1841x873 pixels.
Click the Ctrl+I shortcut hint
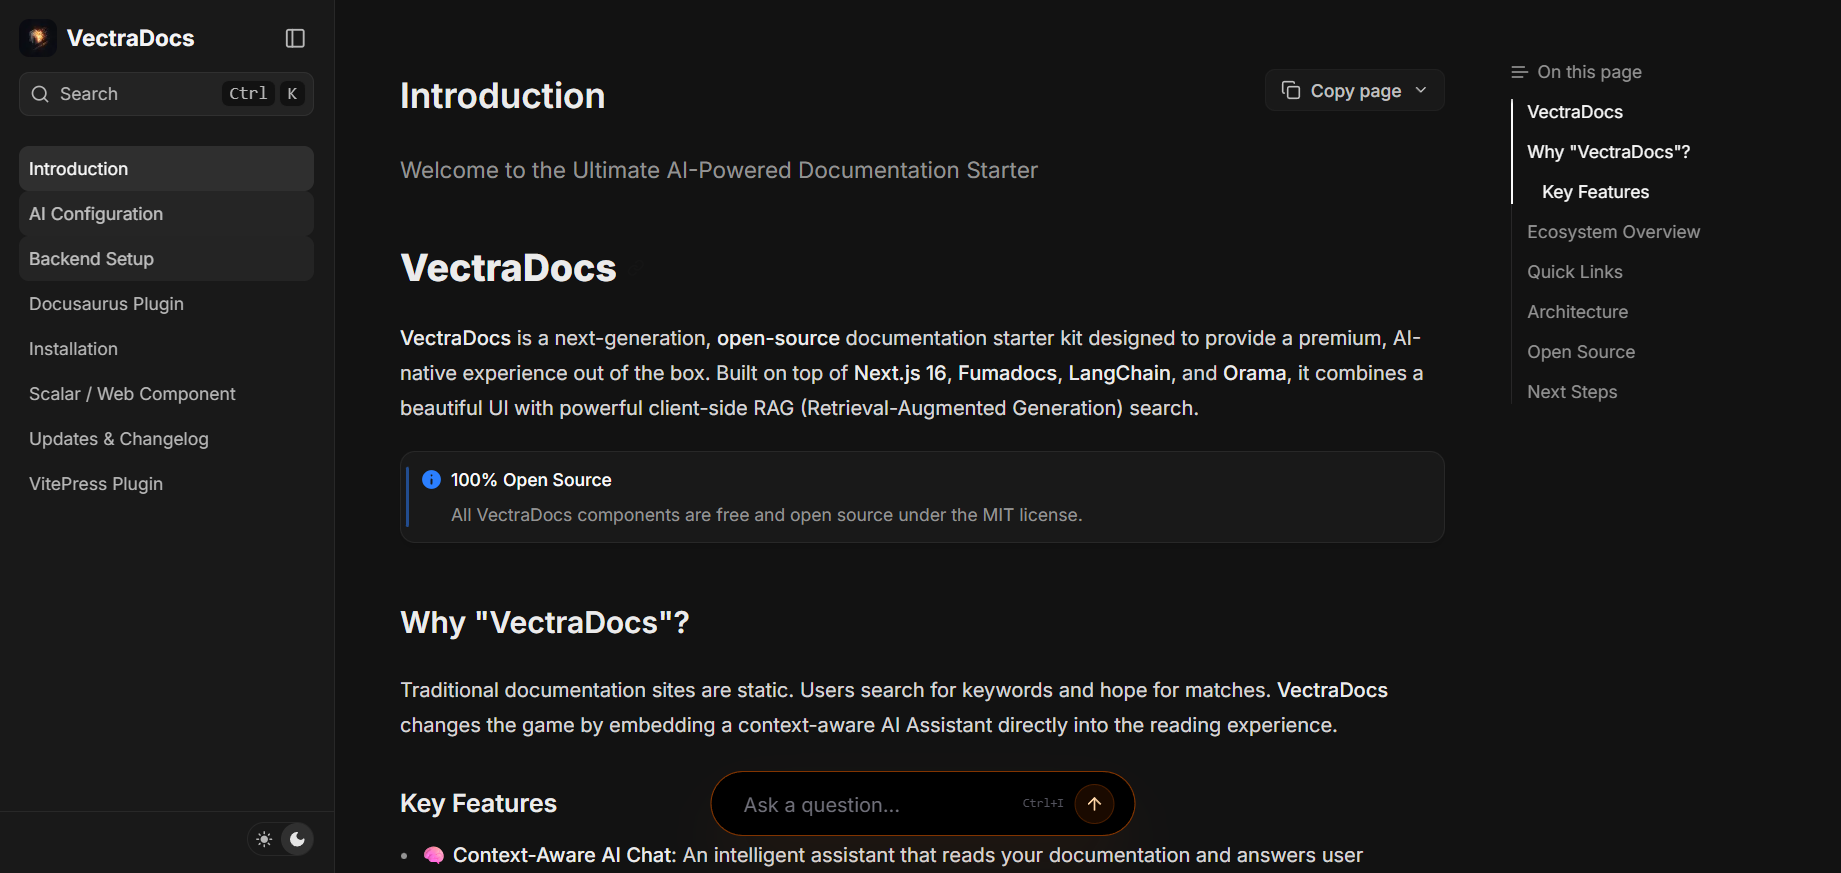click(x=1043, y=803)
